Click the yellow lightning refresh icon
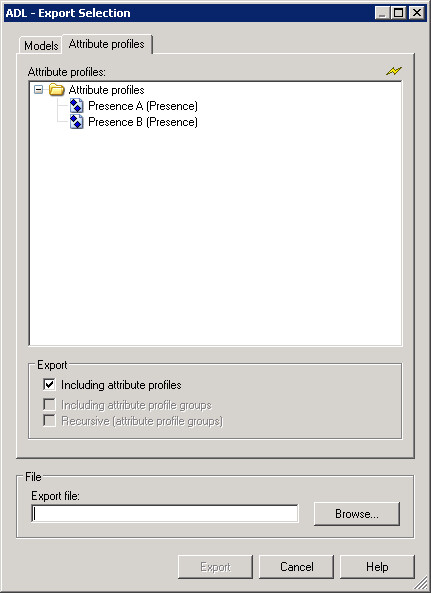The height and width of the screenshot is (593, 431). pyautogui.click(x=394, y=71)
